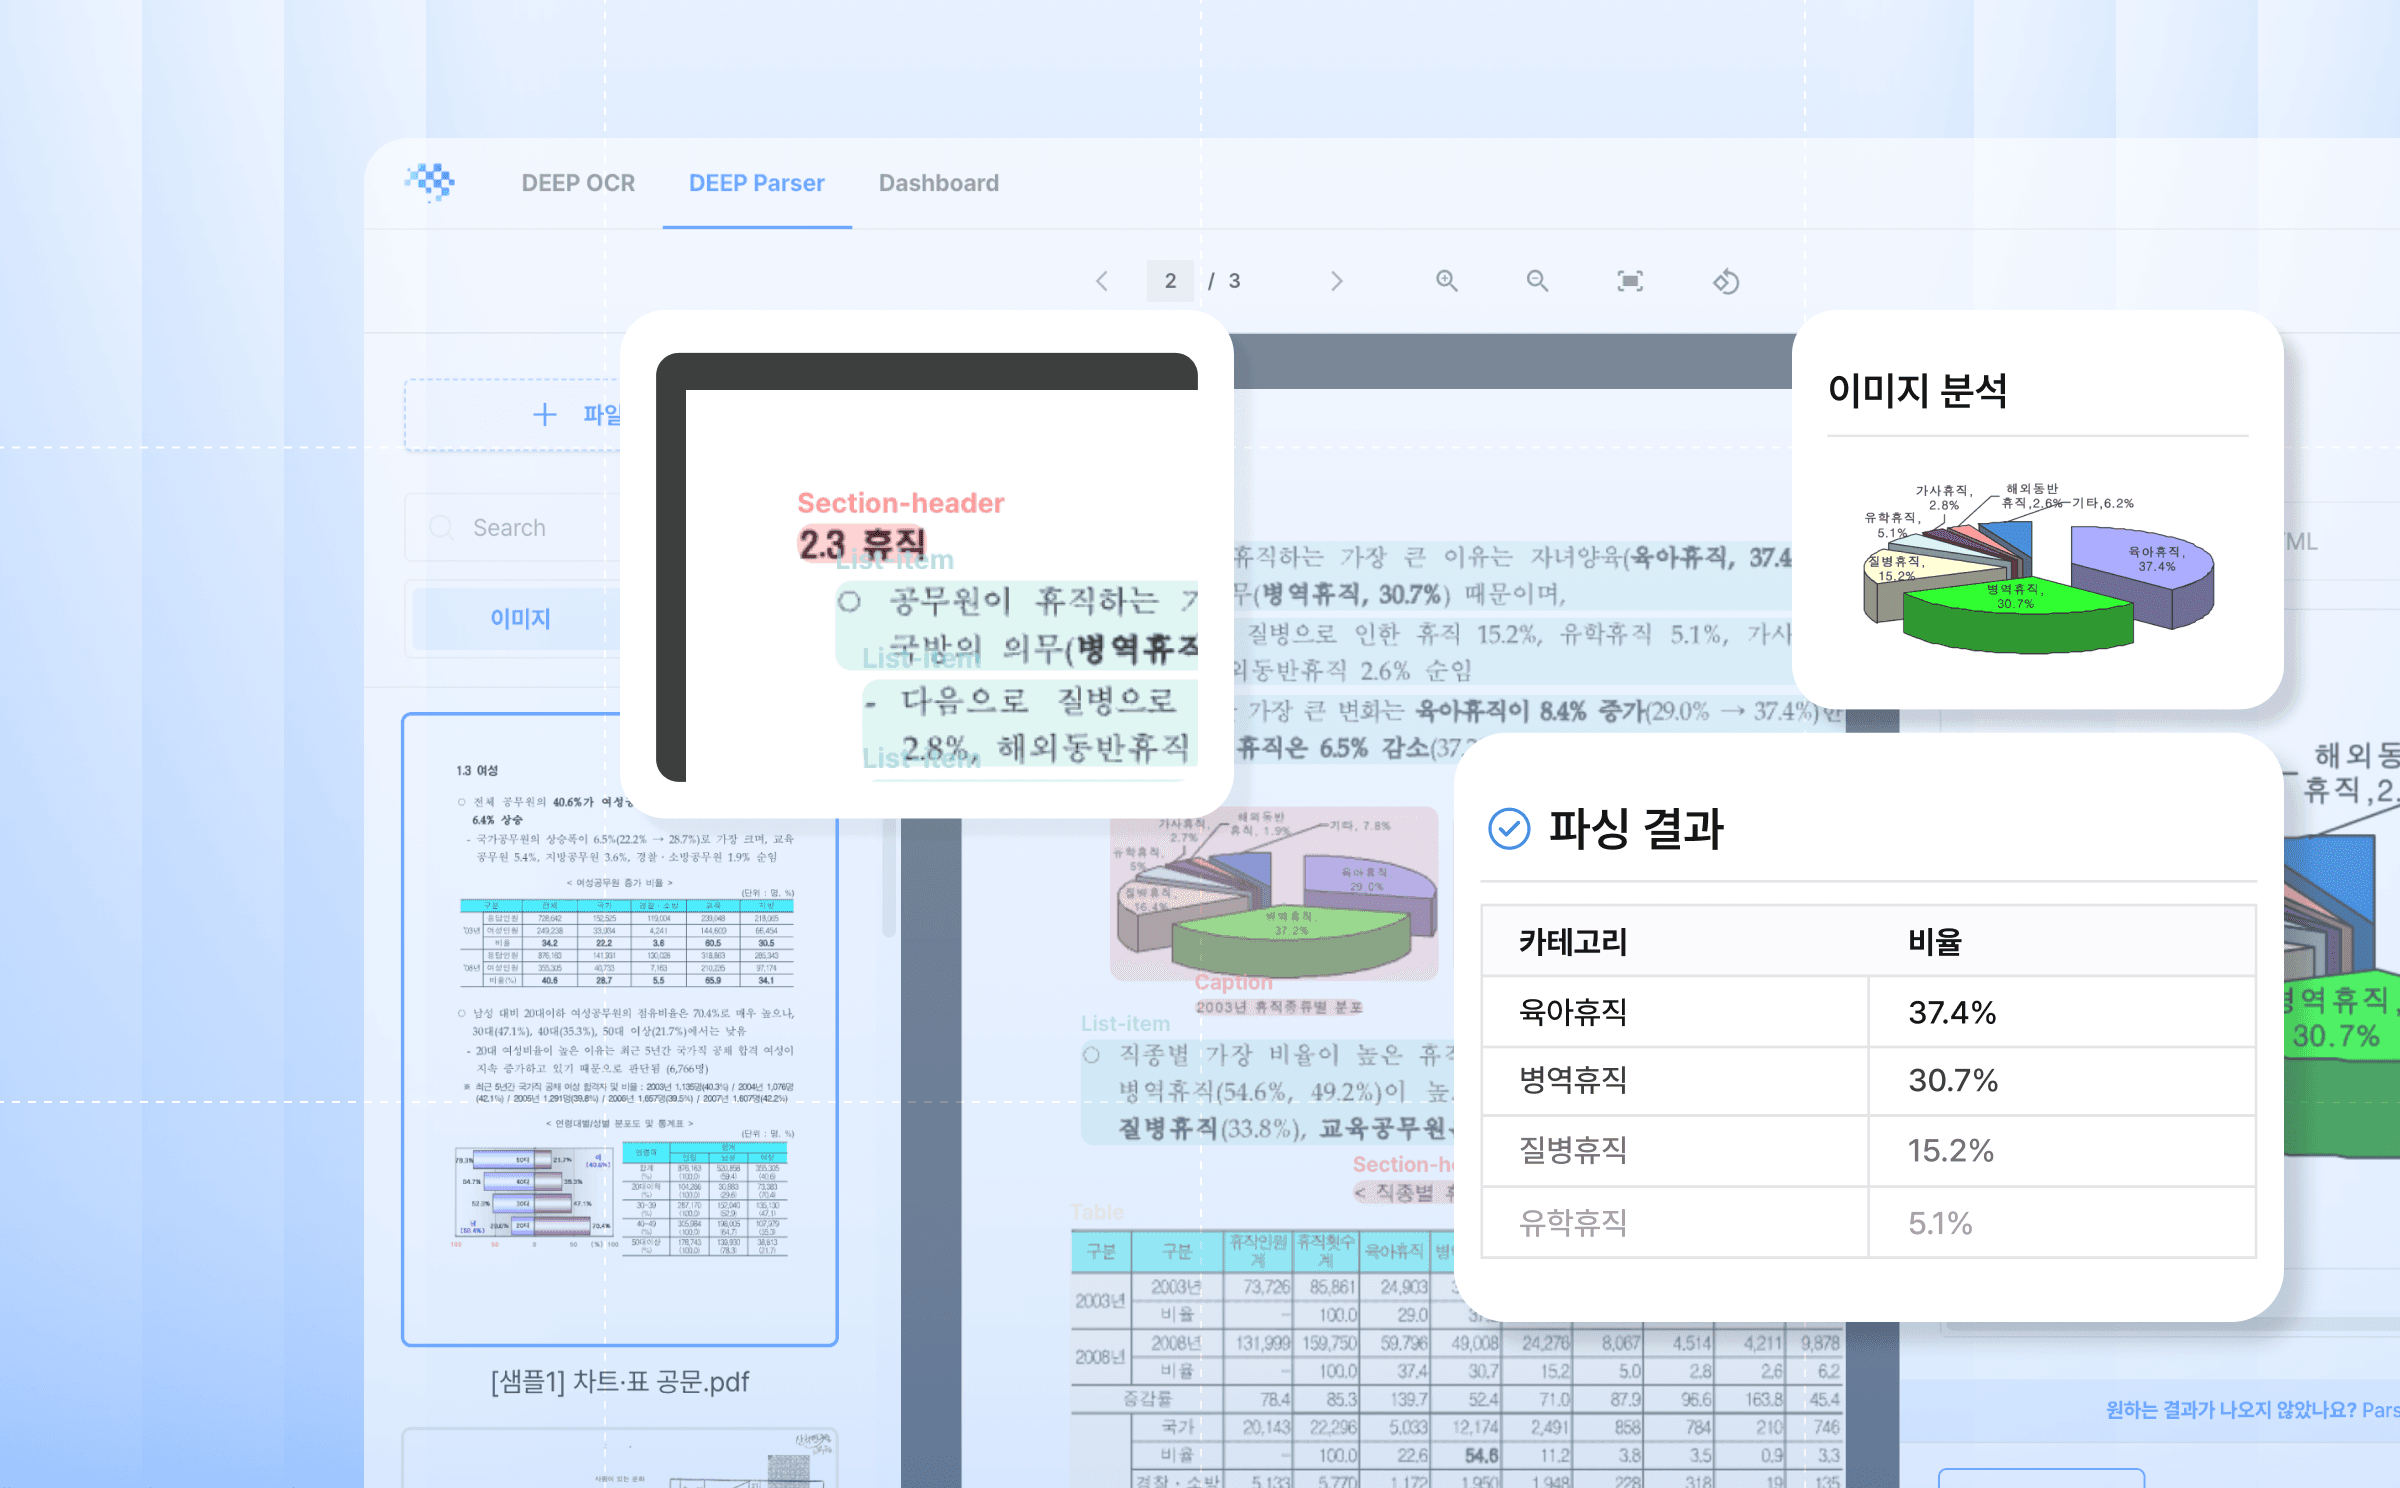Click the link about unexpected parsing results
The height and width of the screenshot is (1488, 2400).
[x=2250, y=1409]
